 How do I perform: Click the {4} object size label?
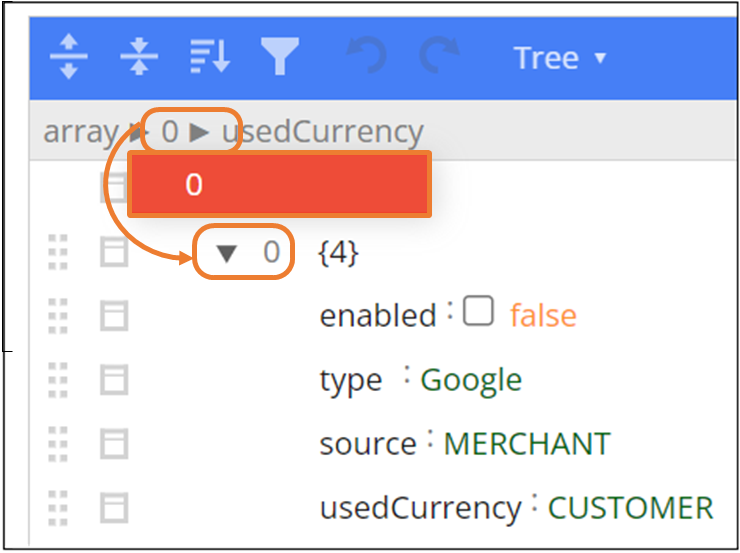click(x=338, y=253)
